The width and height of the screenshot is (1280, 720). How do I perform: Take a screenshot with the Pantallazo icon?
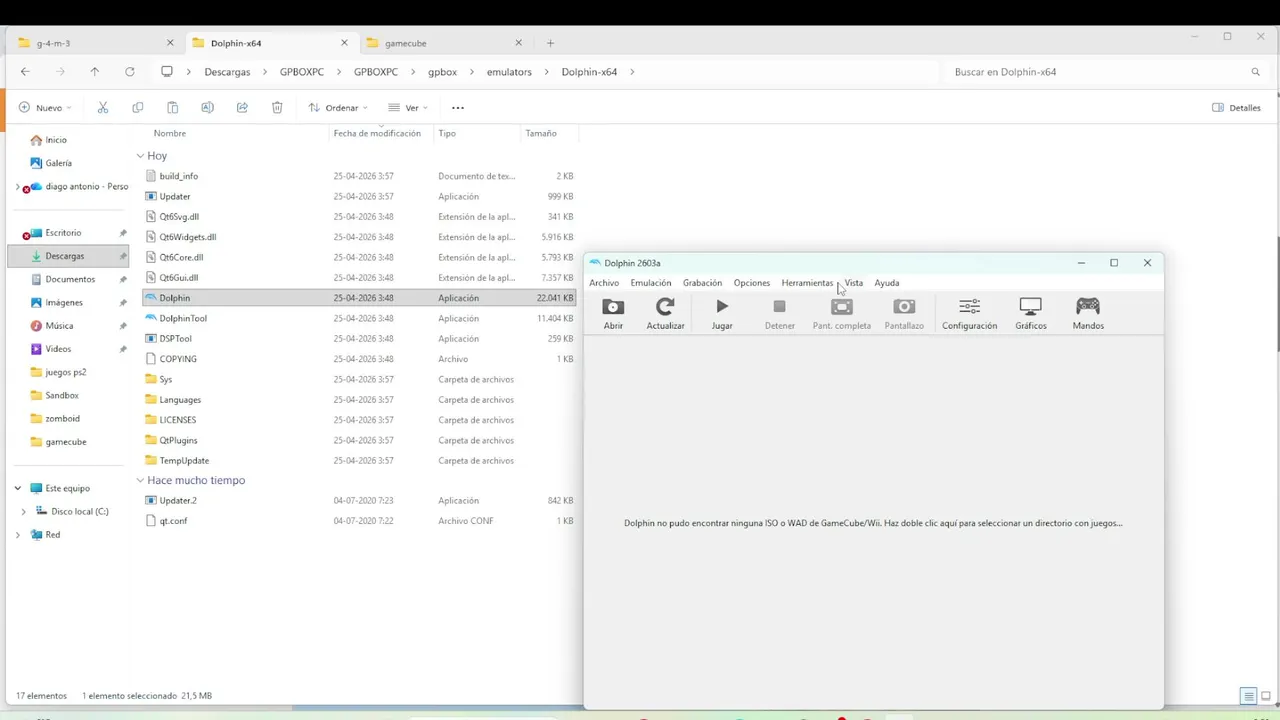point(904,307)
